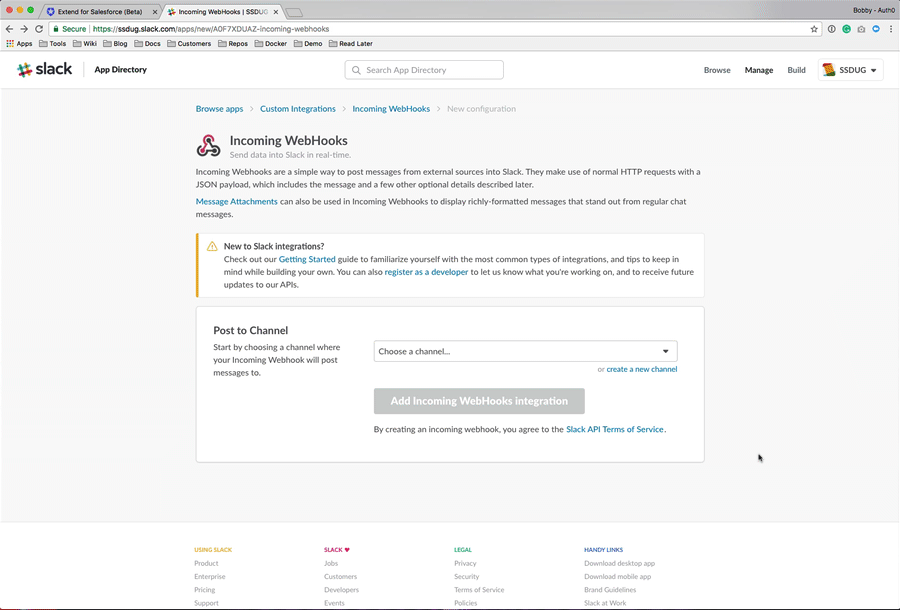
Task: Click SSDUG workspace avatar icon
Action: click(x=829, y=69)
